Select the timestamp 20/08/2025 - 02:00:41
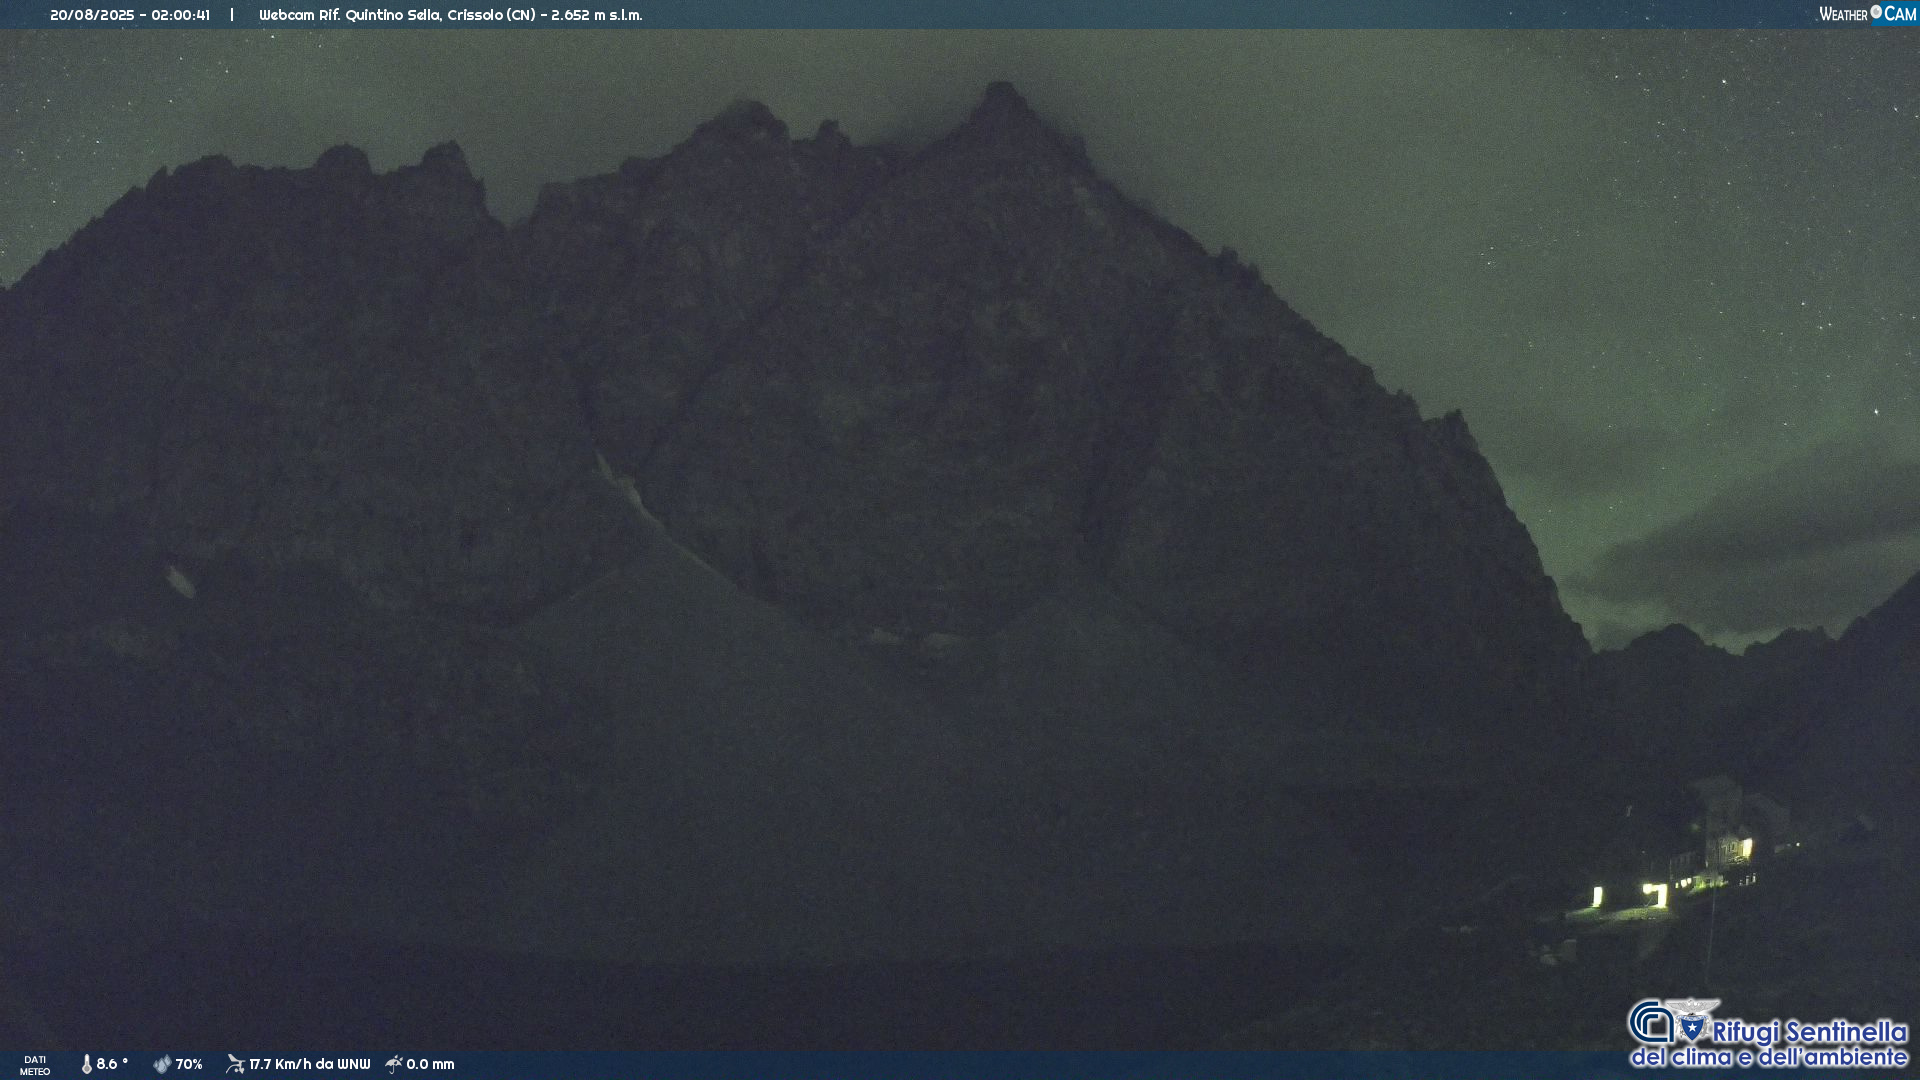Image resolution: width=1920 pixels, height=1080 pixels. (130, 15)
